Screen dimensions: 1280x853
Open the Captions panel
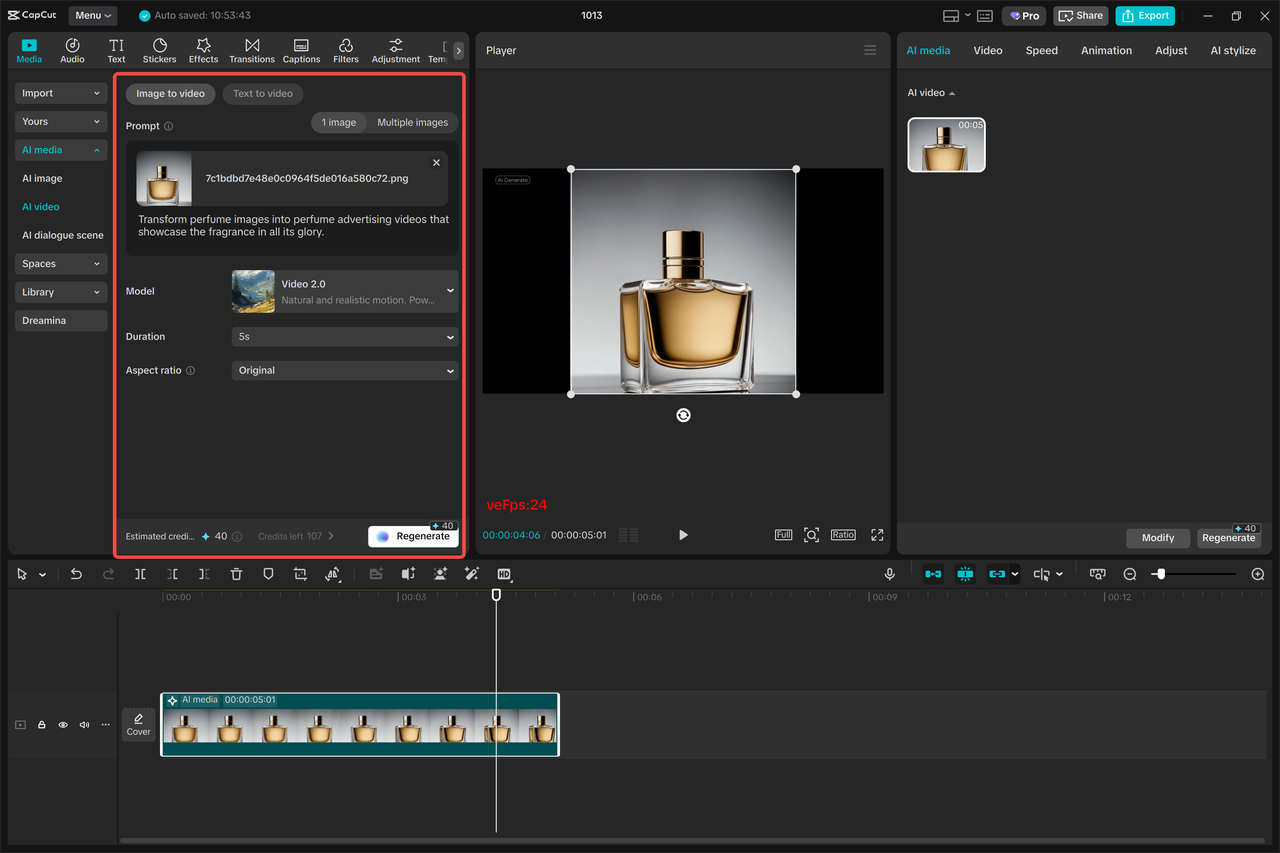(301, 50)
